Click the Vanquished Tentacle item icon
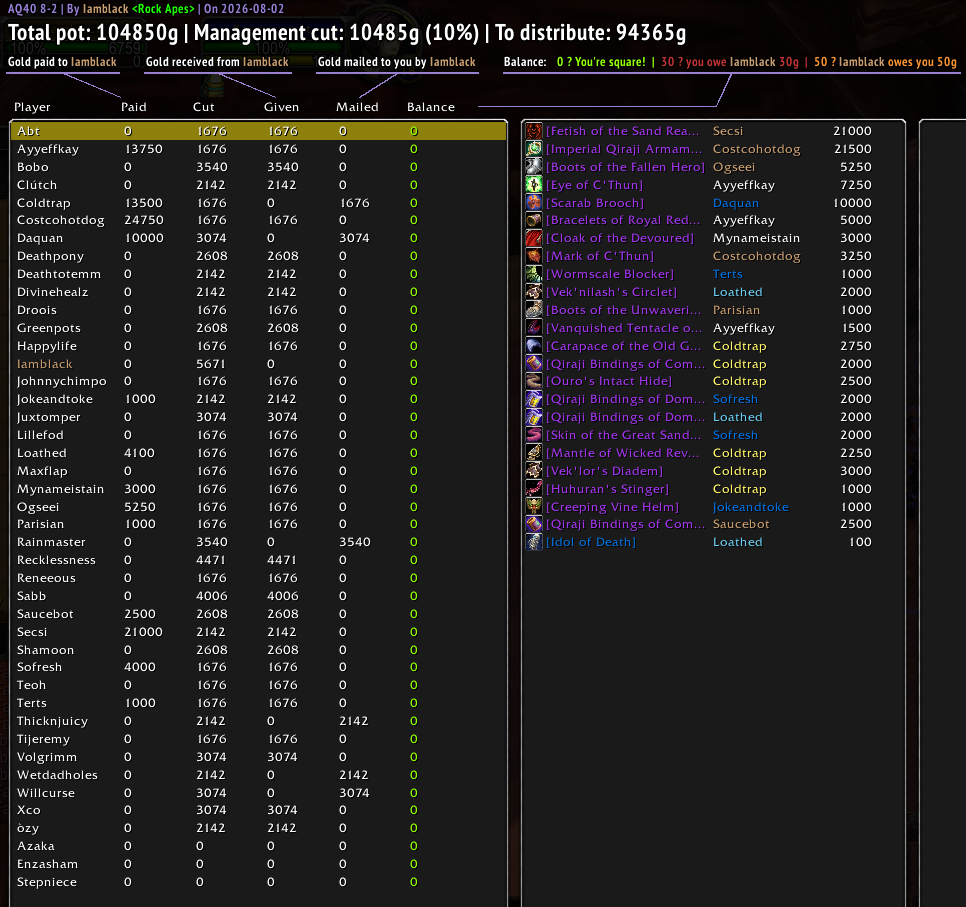 (x=534, y=328)
